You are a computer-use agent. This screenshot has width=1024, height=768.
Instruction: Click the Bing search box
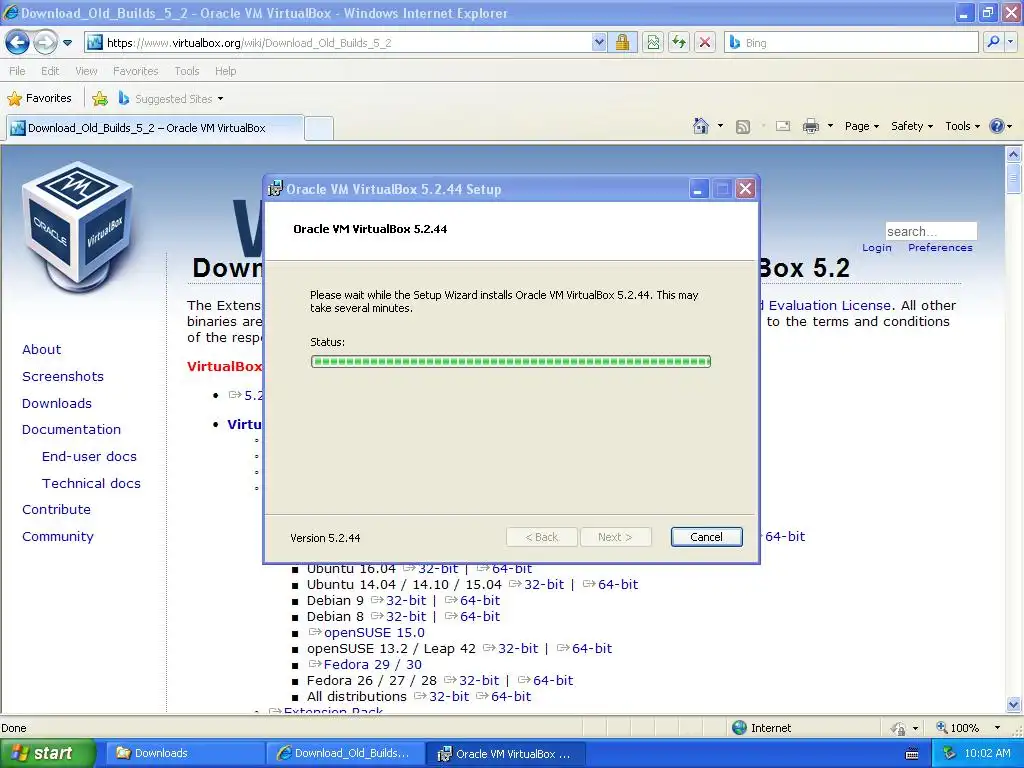point(852,43)
